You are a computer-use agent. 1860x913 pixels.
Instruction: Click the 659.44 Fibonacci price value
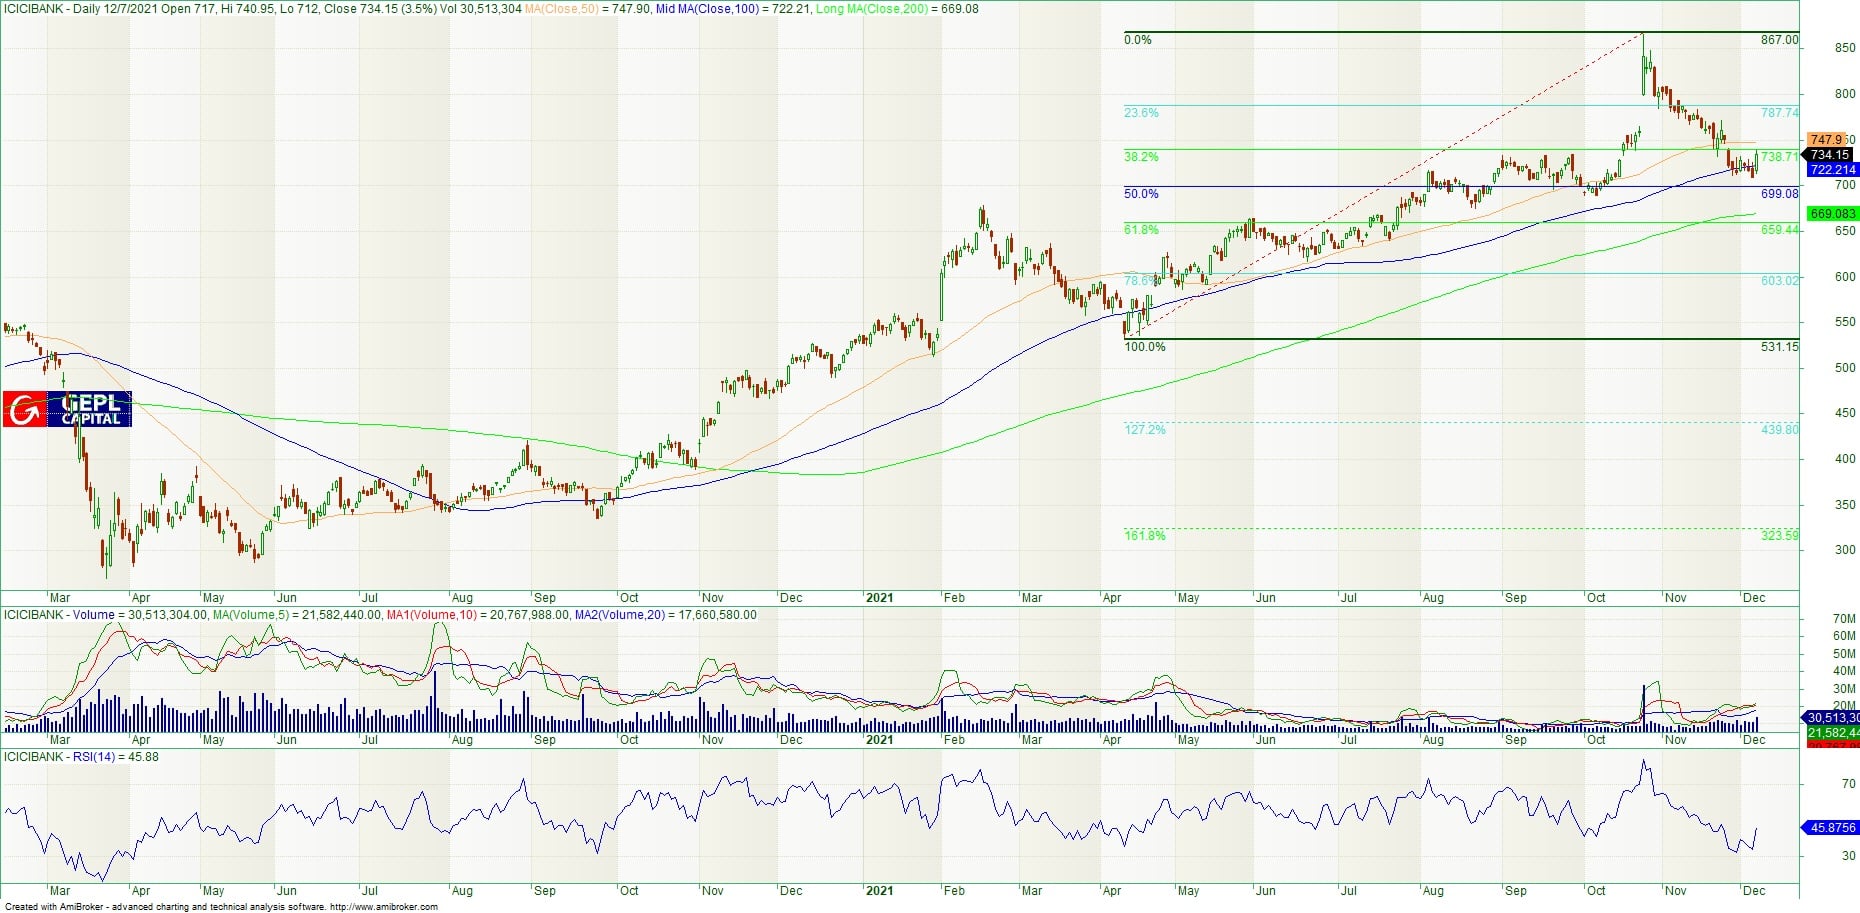(1779, 230)
